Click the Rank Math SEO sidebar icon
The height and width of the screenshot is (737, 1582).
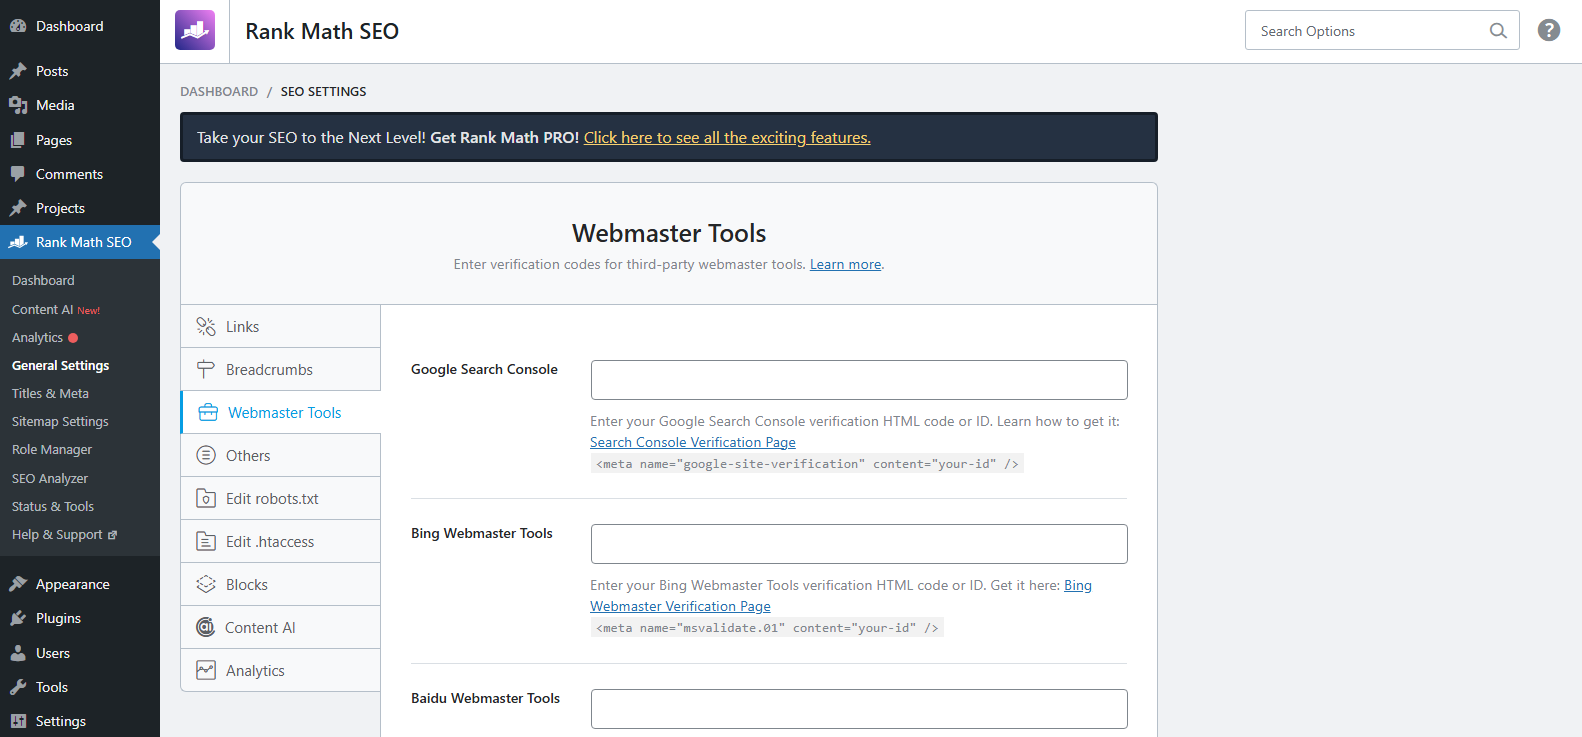(x=18, y=242)
